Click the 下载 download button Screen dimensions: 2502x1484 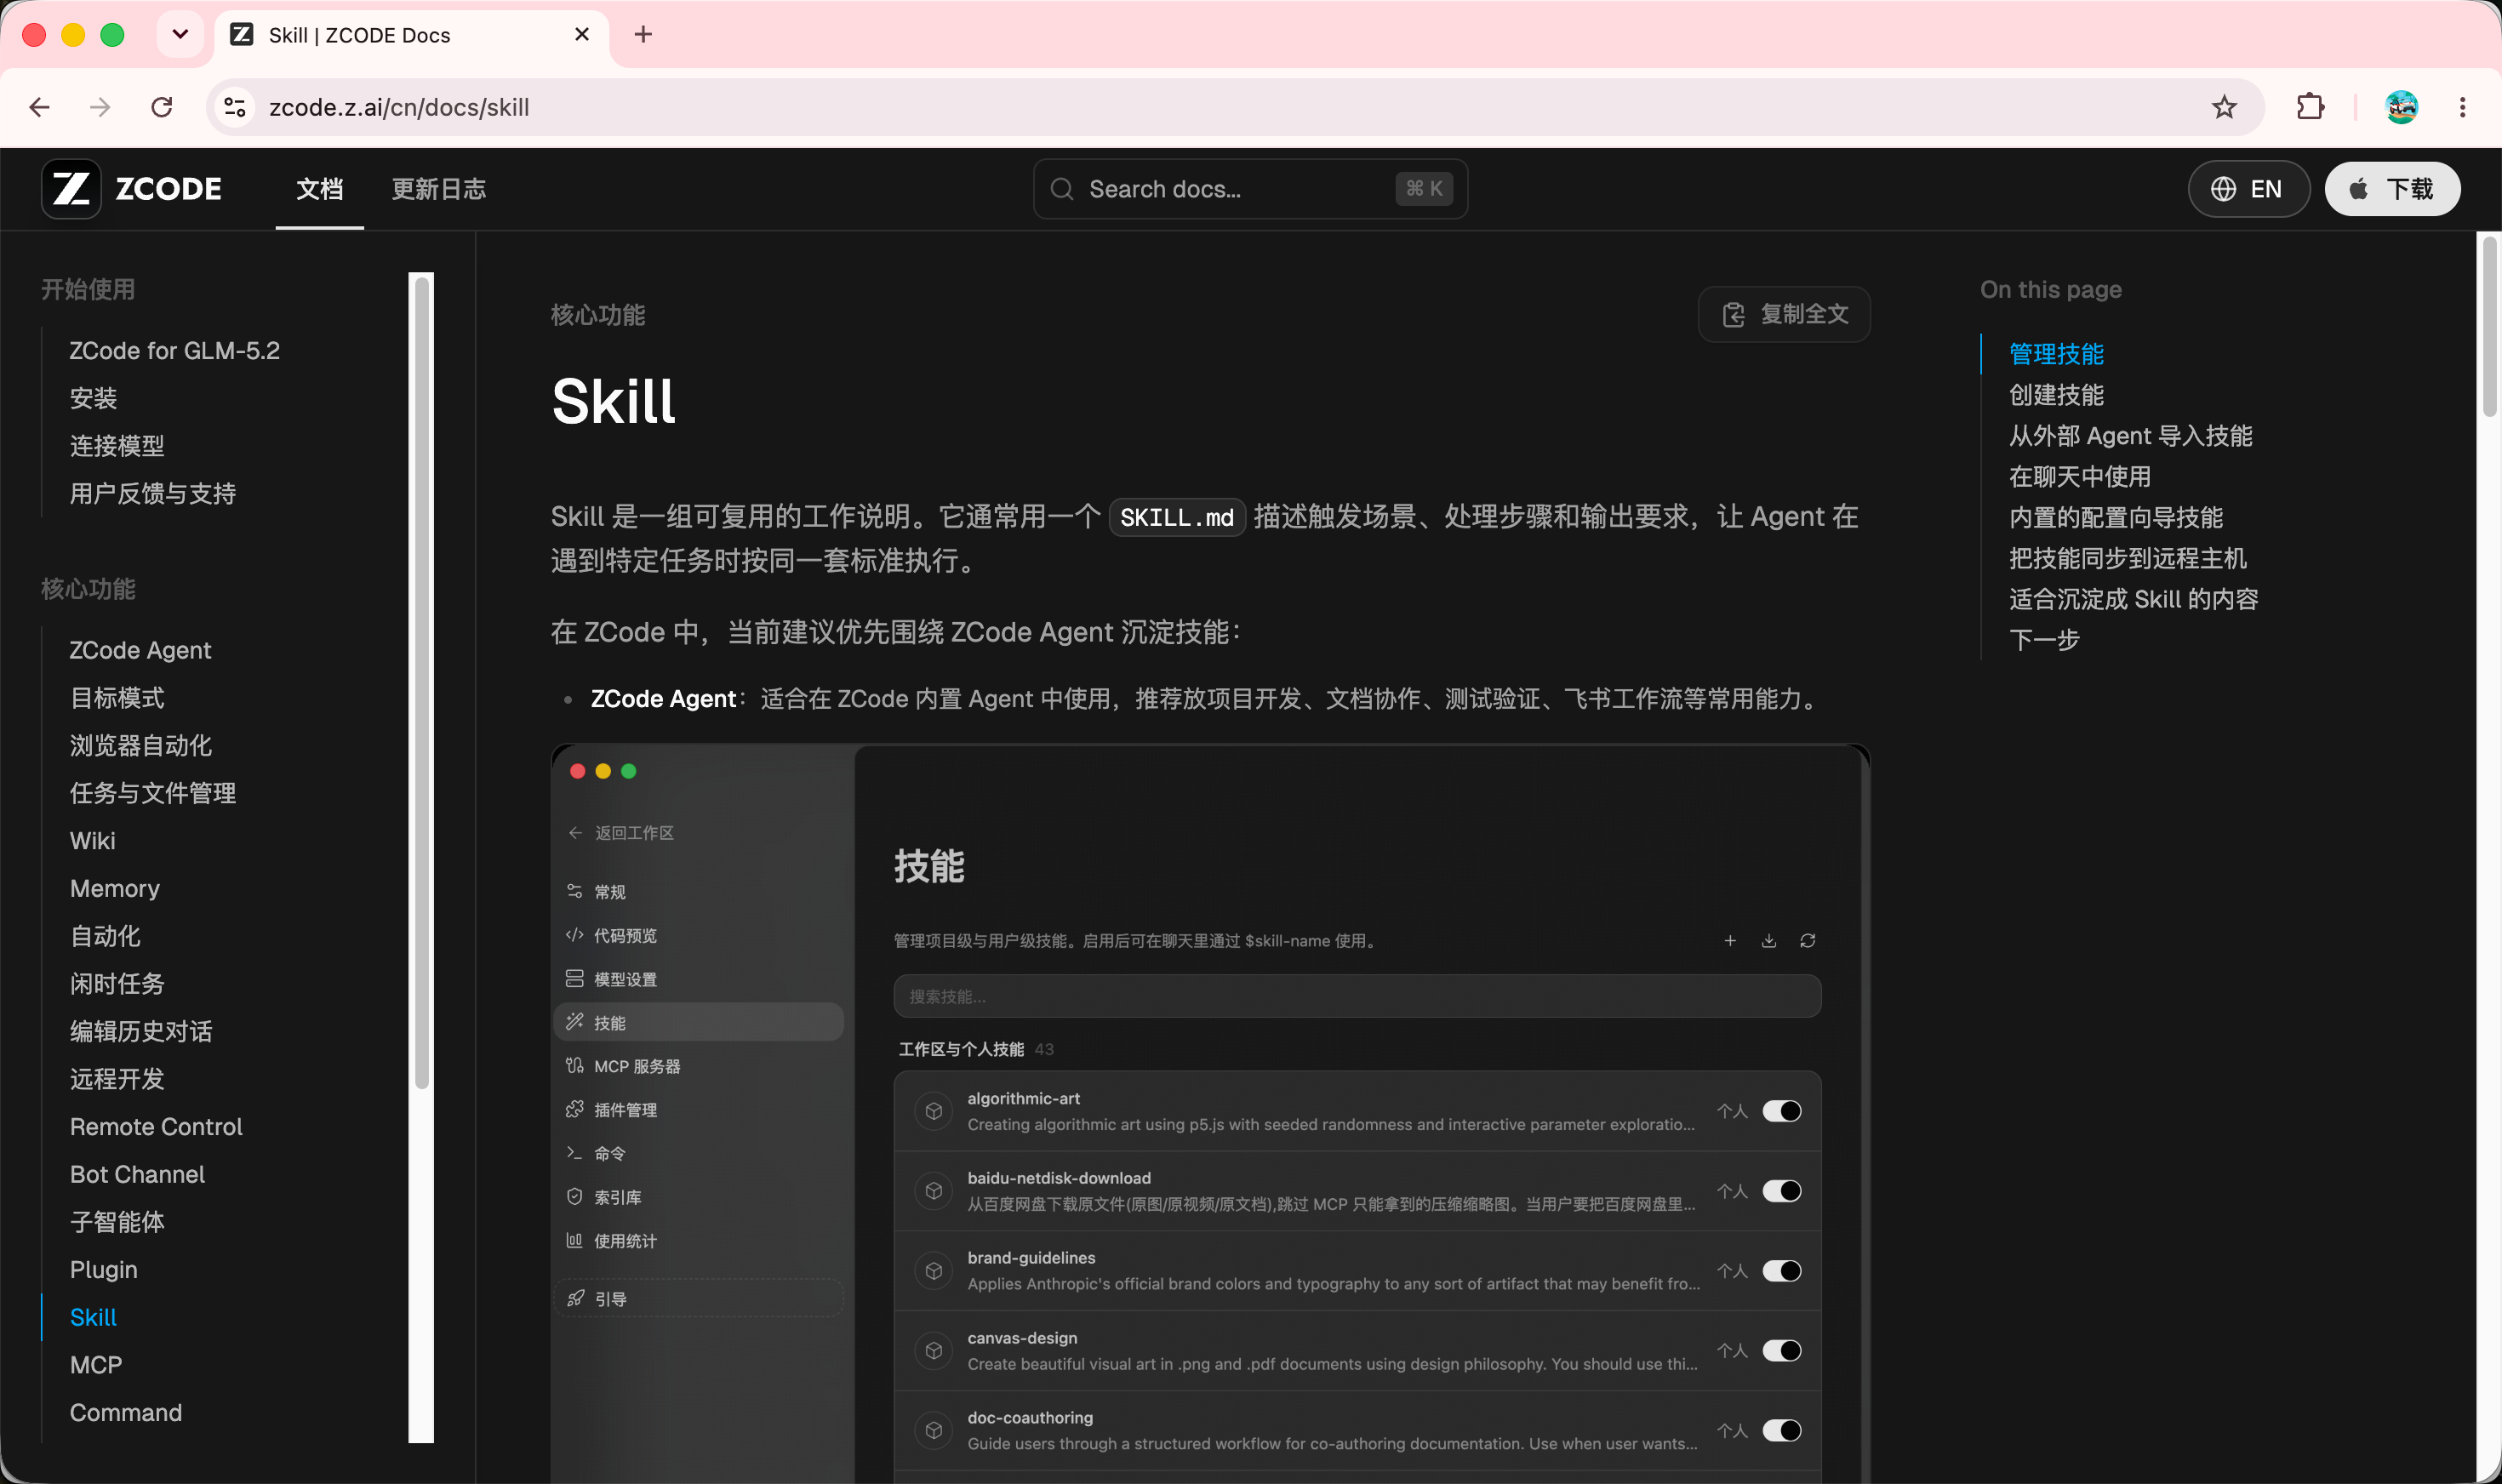pyautogui.click(x=2392, y=189)
